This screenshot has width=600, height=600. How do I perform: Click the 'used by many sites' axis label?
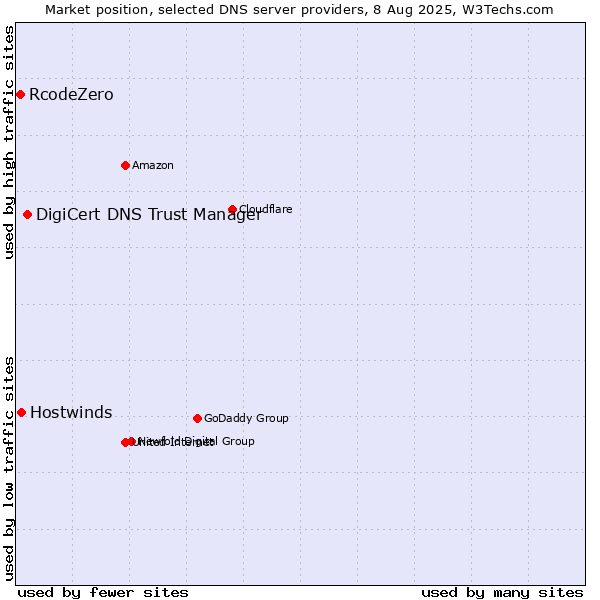(502, 593)
